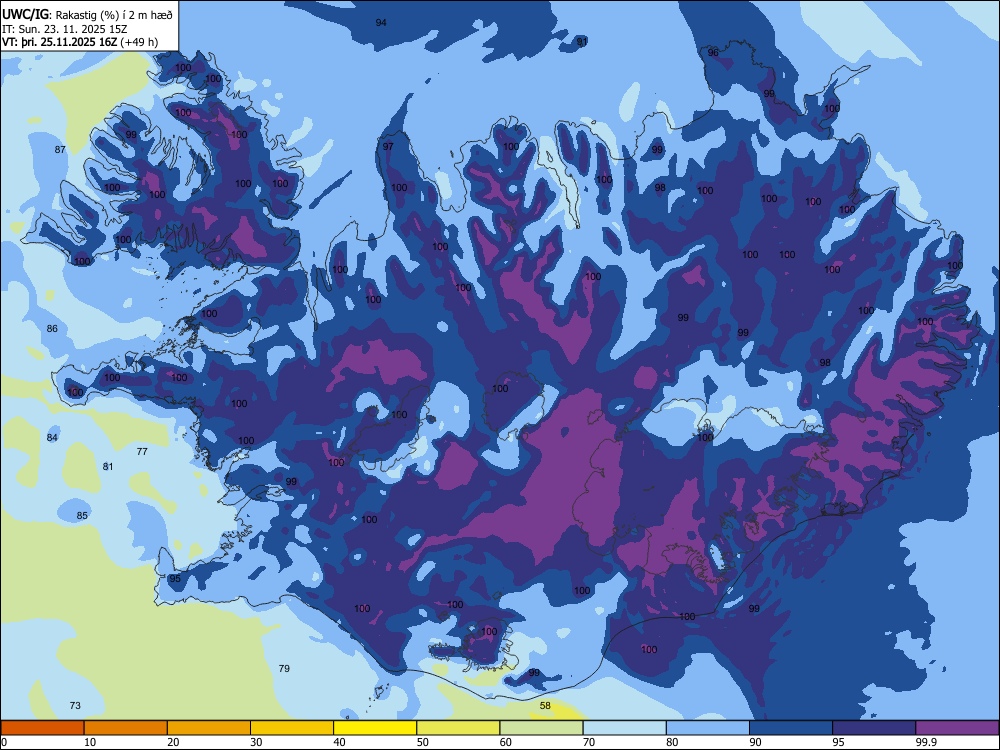
Task: Click the orange 10–20 legend swatch
Action: [x=126, y=728]
